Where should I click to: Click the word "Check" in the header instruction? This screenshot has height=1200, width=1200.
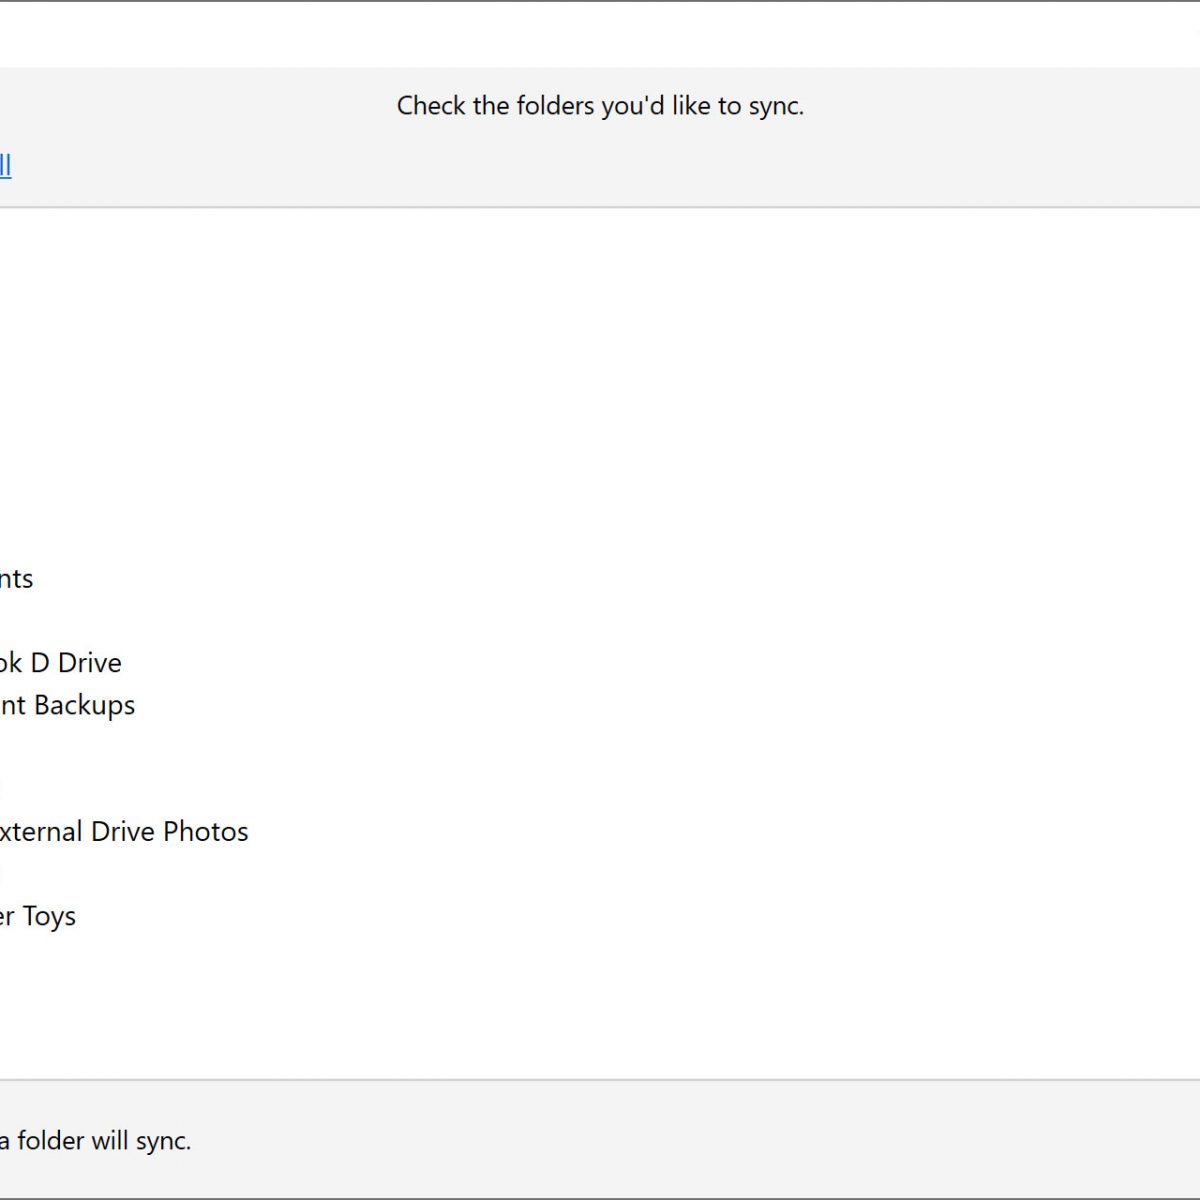coord(431,106)
